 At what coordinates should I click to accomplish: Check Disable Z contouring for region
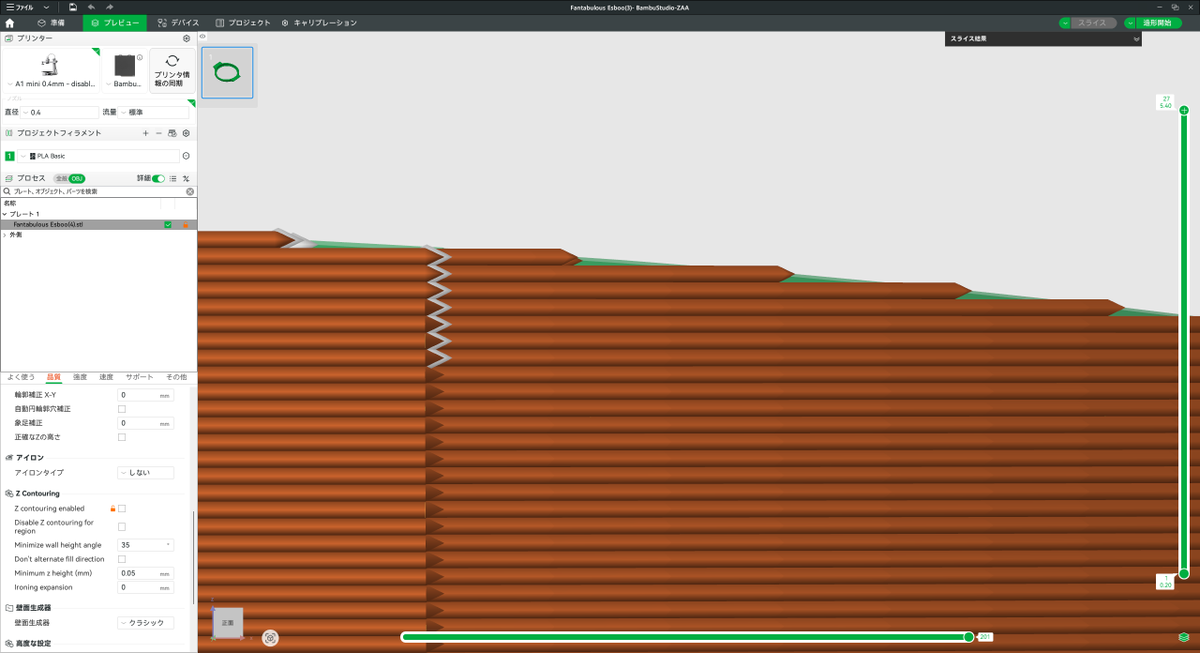click(x=122, y=526)
